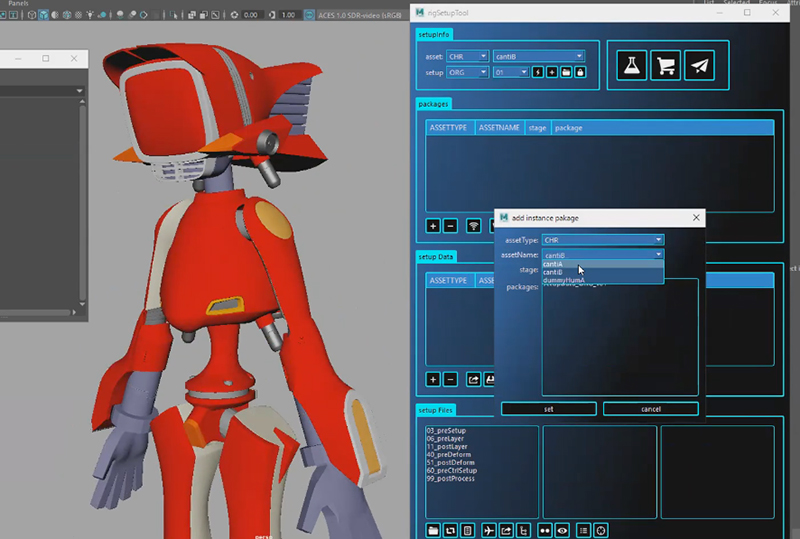The height and width of the screenshot is (539, 800).
Task: Open the Panels menu in the viewport
Action: 18,3
